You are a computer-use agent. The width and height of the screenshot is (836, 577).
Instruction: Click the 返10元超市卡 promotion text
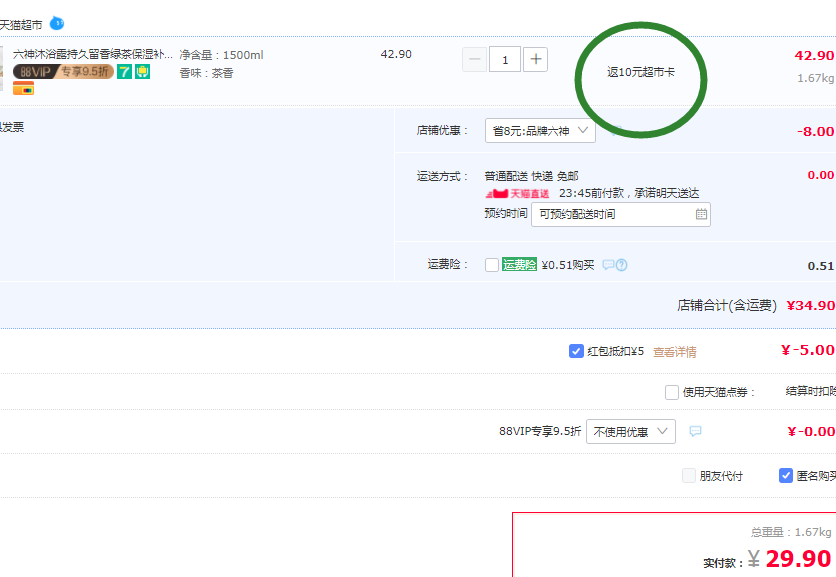641,72
